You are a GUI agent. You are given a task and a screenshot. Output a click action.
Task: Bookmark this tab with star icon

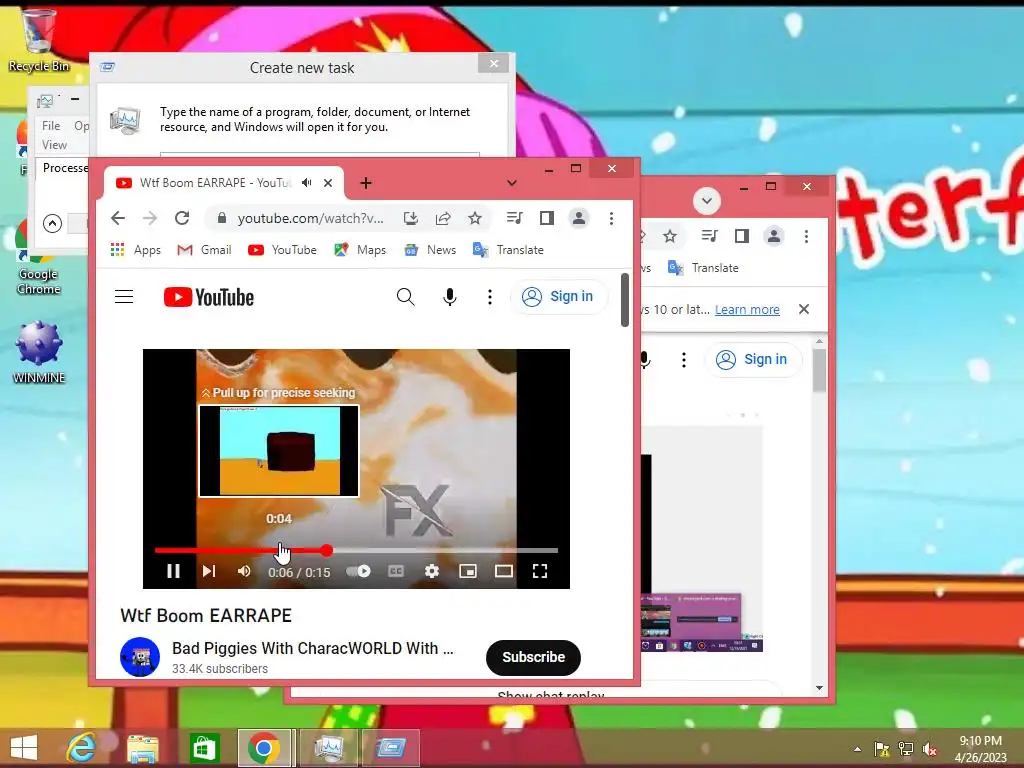click(x=475, y=218)
